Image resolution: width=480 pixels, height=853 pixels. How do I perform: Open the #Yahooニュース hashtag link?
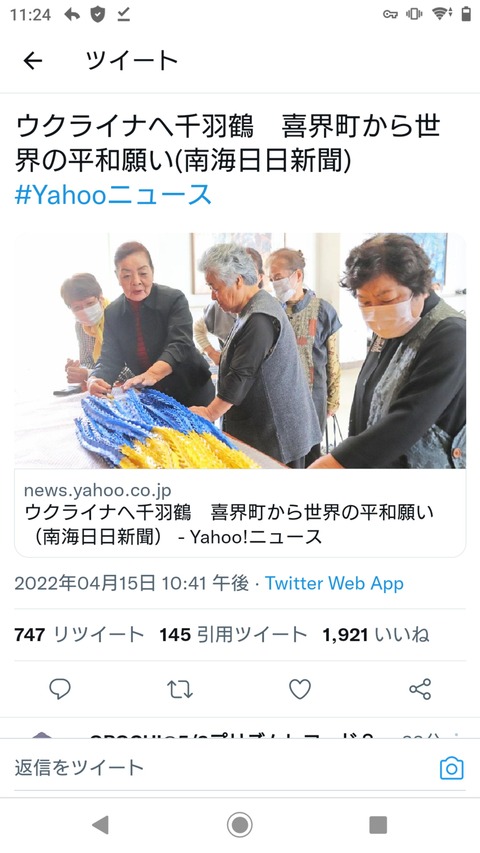(113, 194)
